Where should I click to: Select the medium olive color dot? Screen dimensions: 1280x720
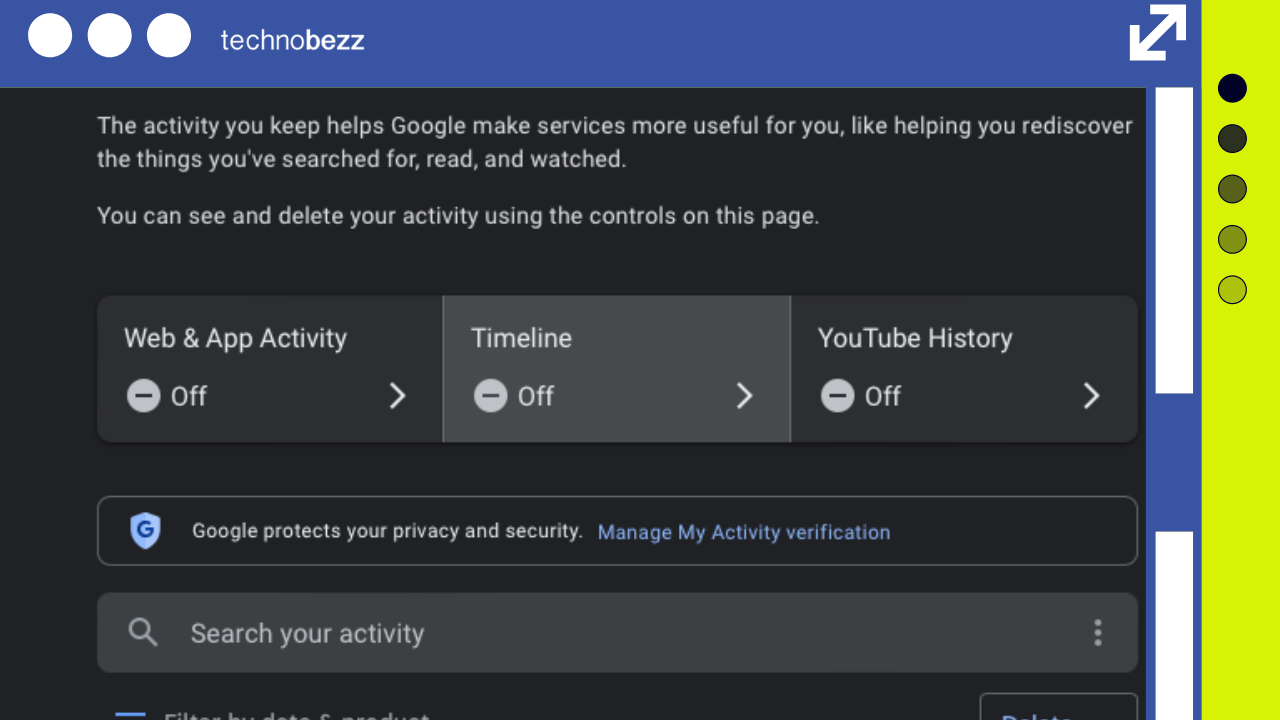pos(1232,189)
